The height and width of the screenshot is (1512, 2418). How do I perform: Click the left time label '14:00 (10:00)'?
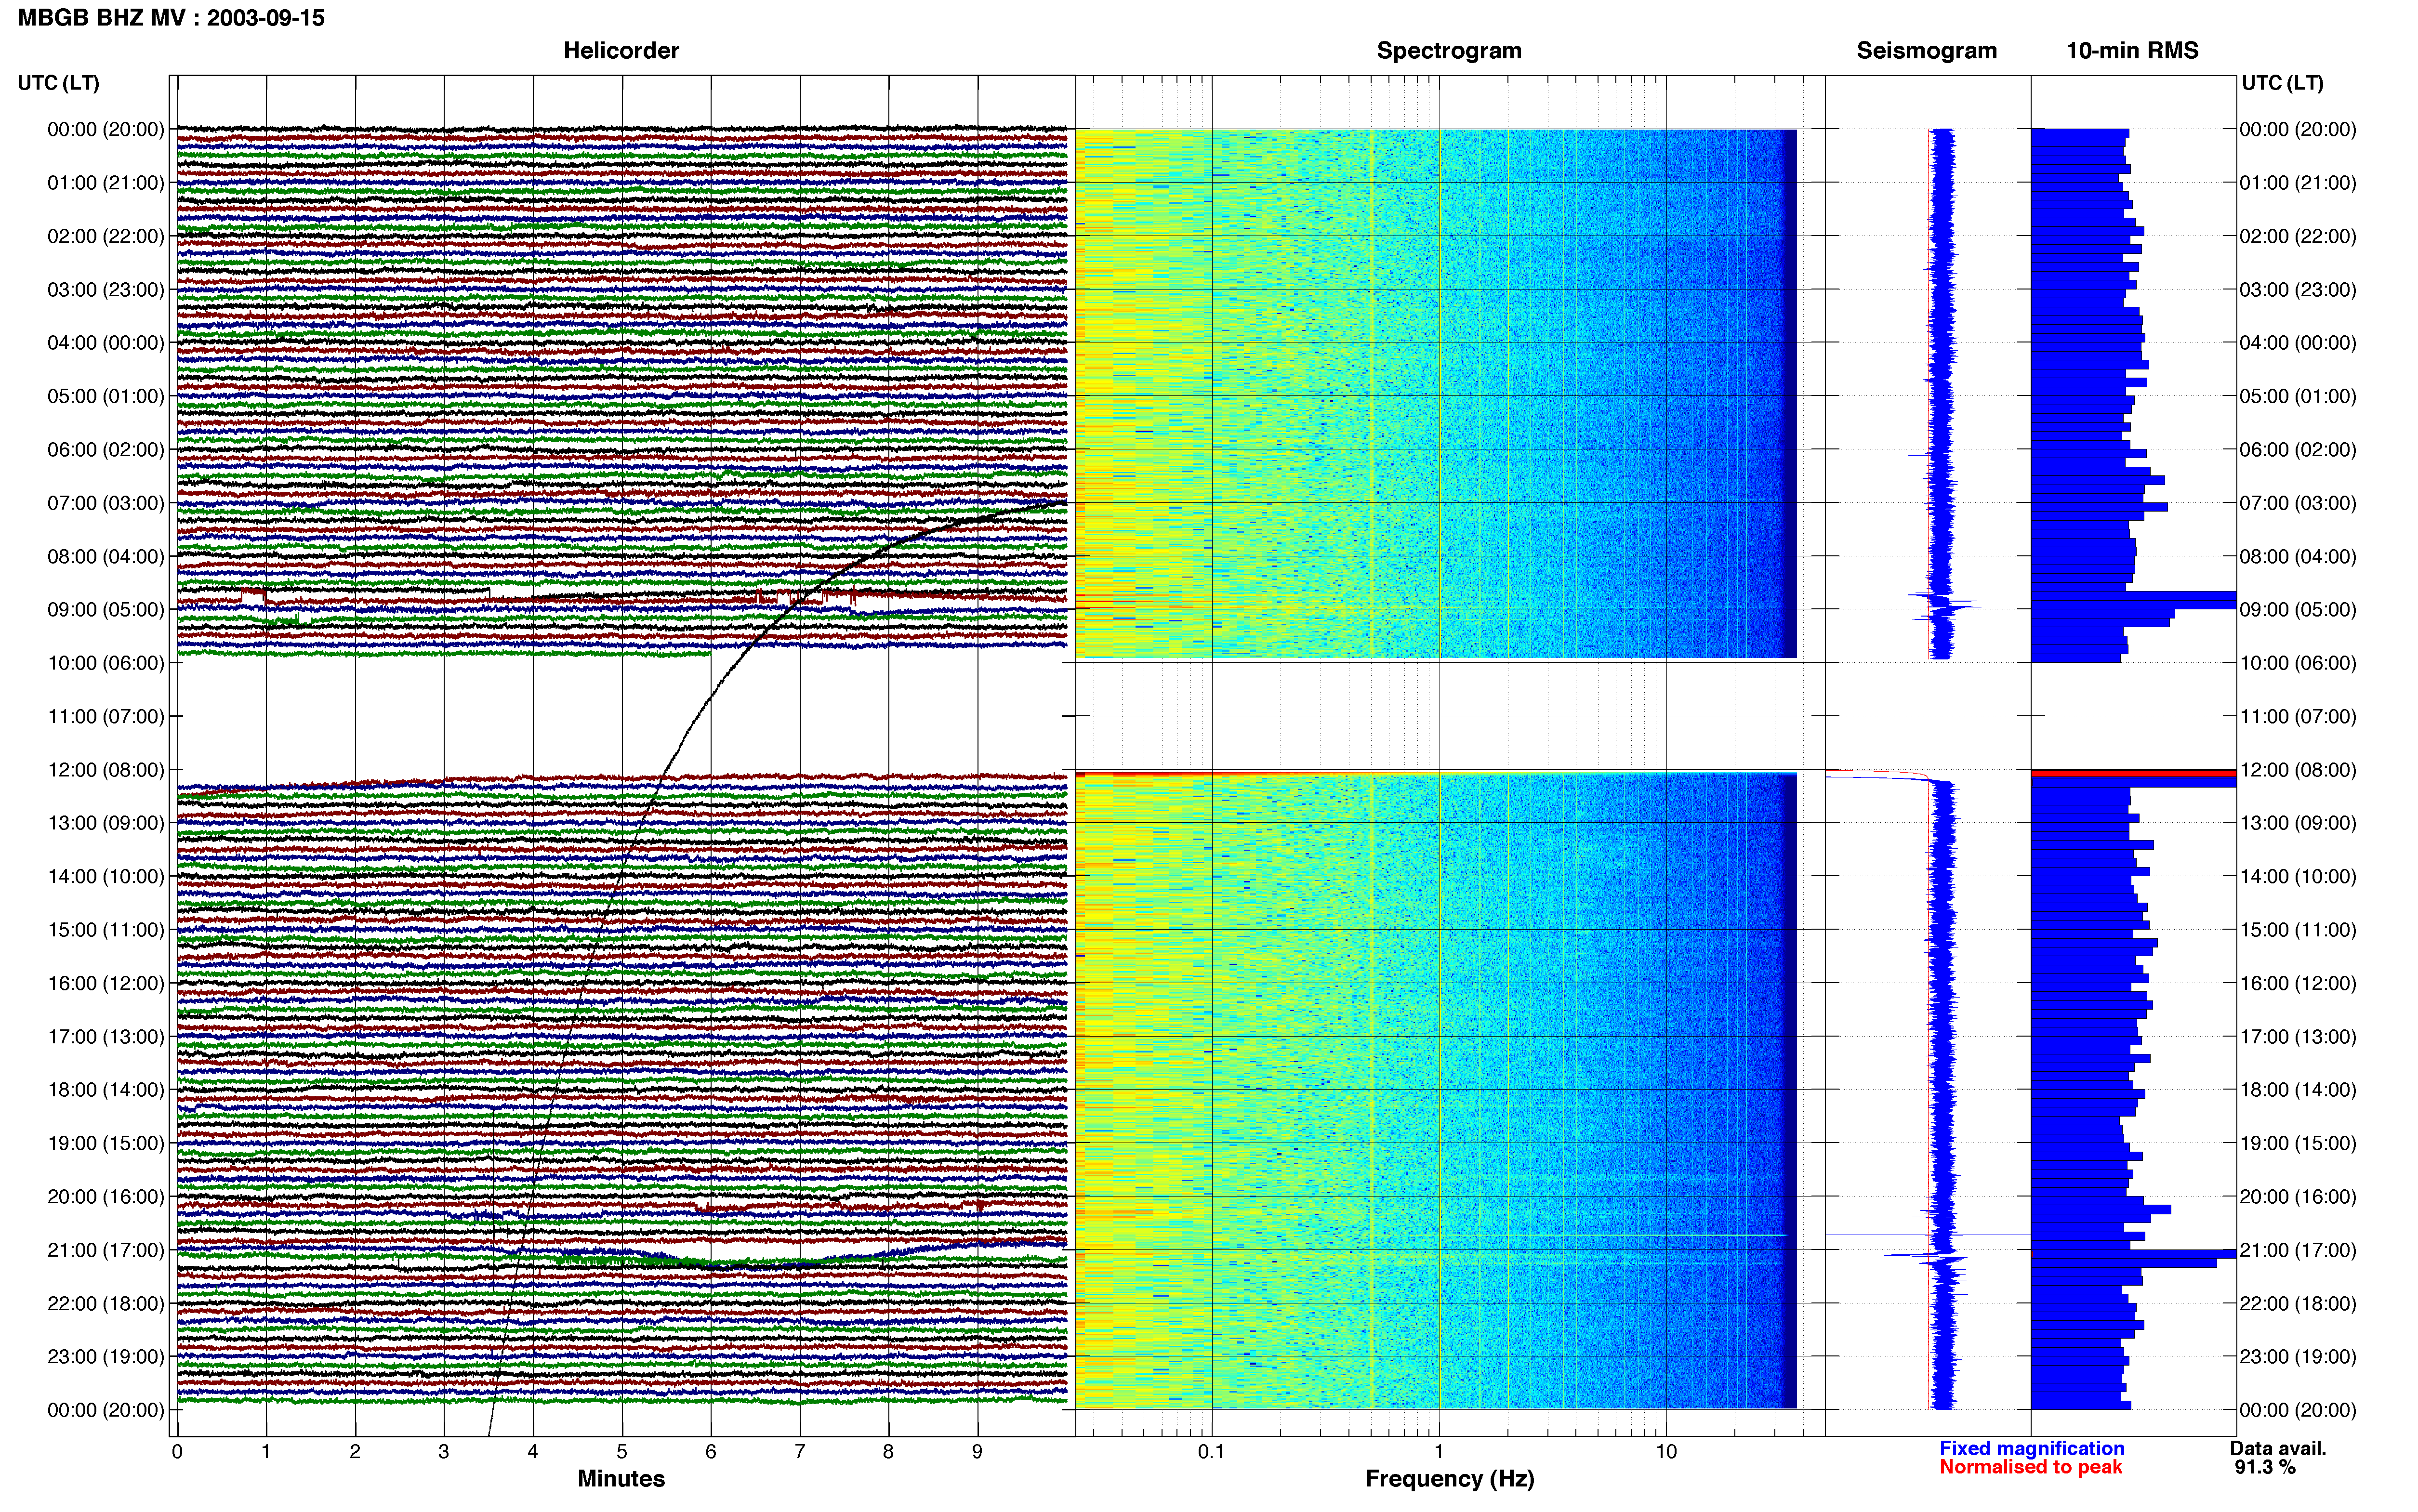click(106, 877)
